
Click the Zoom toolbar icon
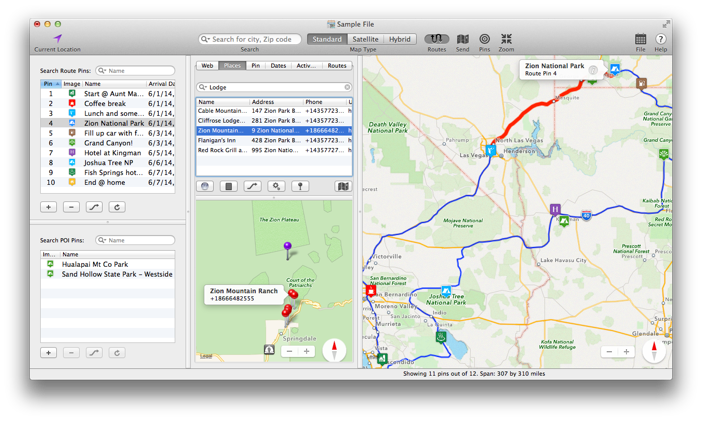coord(506,39)
